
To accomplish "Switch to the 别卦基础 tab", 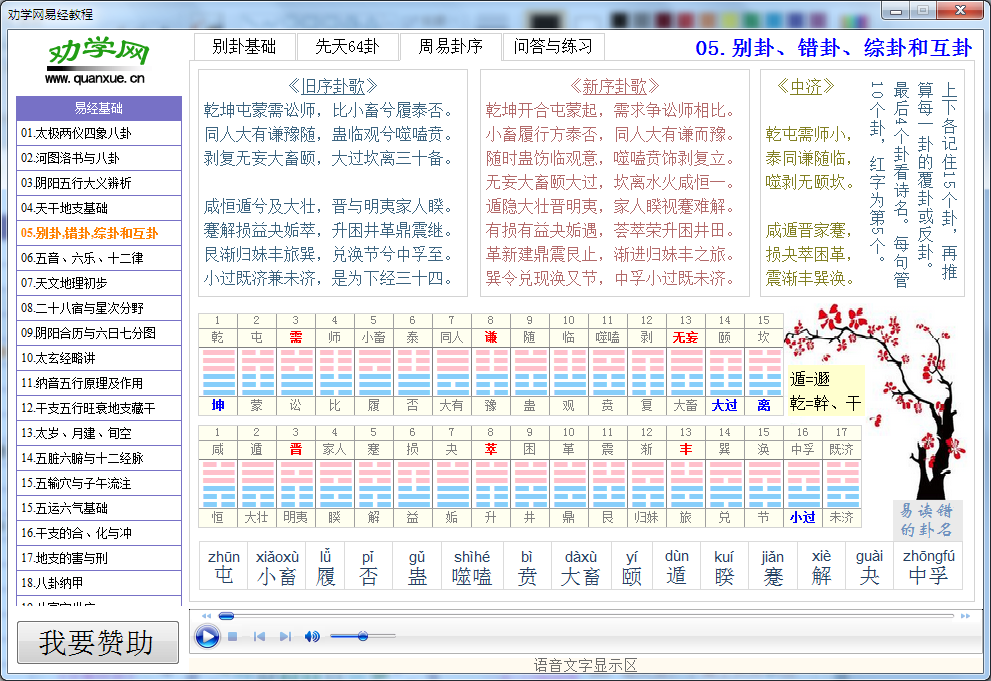I will point(245,46).
